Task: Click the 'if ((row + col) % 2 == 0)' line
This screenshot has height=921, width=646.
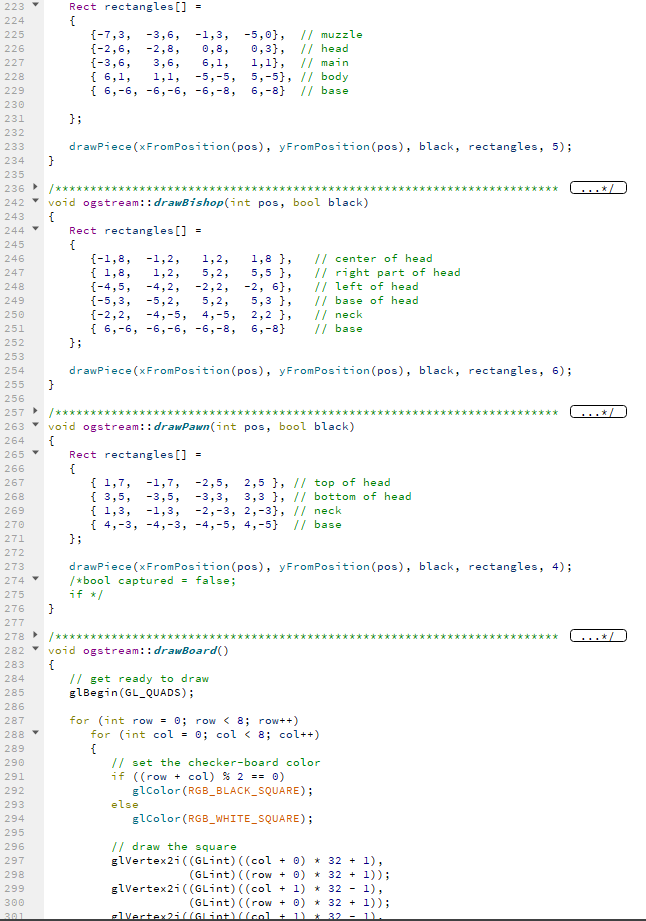Action: (198, 777)
